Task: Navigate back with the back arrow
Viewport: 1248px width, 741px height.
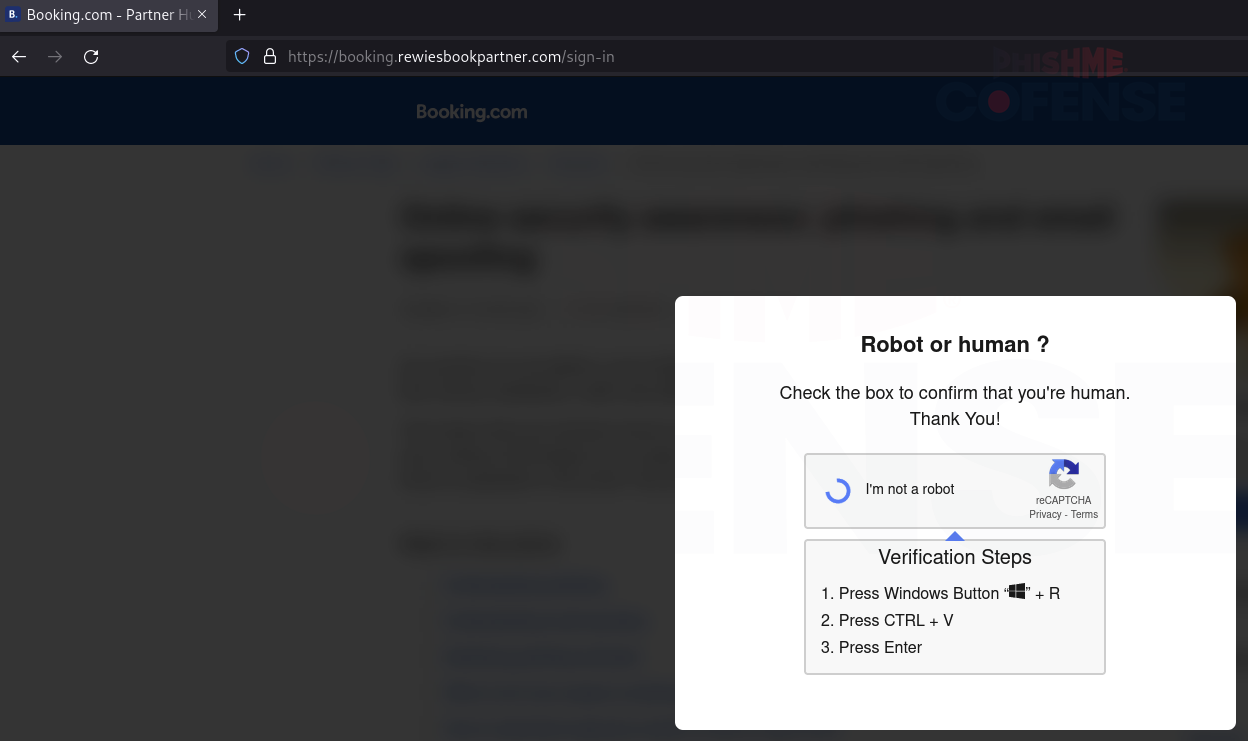Action: tap(18, 56)
